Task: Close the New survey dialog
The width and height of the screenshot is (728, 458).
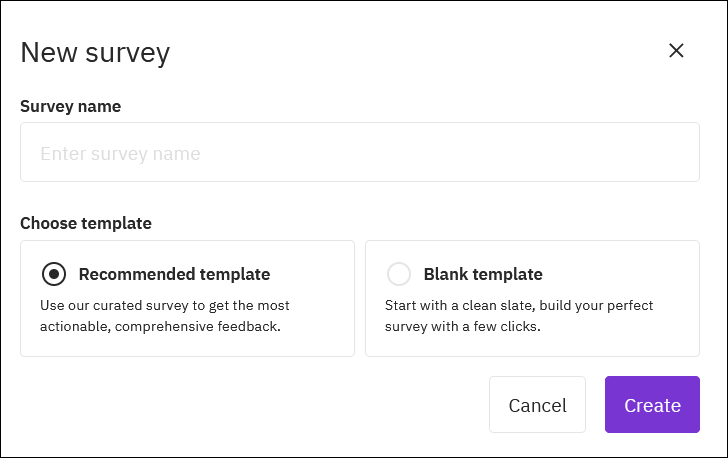Action: 676,51
